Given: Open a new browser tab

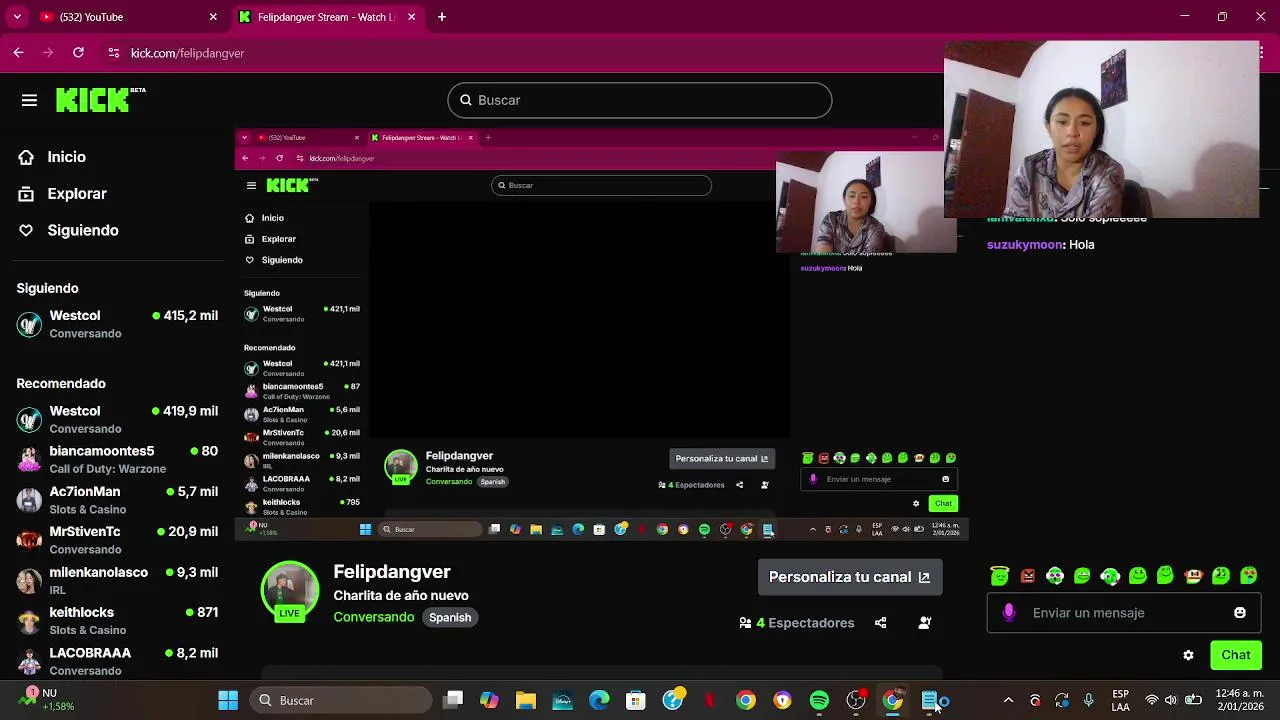Looking at the screenshot, I should (442, 17).
